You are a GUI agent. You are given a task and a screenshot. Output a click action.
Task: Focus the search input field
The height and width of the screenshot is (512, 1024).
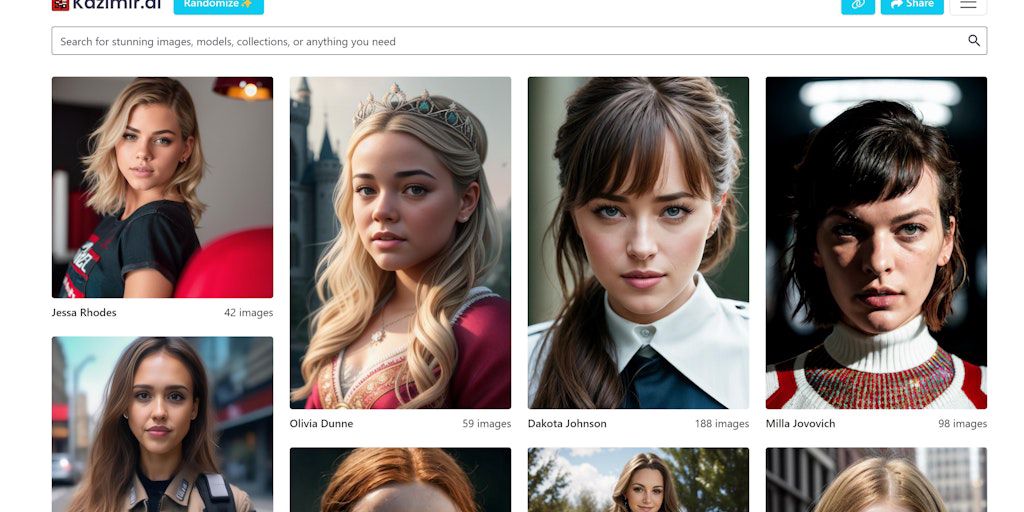tap(519, 40)
